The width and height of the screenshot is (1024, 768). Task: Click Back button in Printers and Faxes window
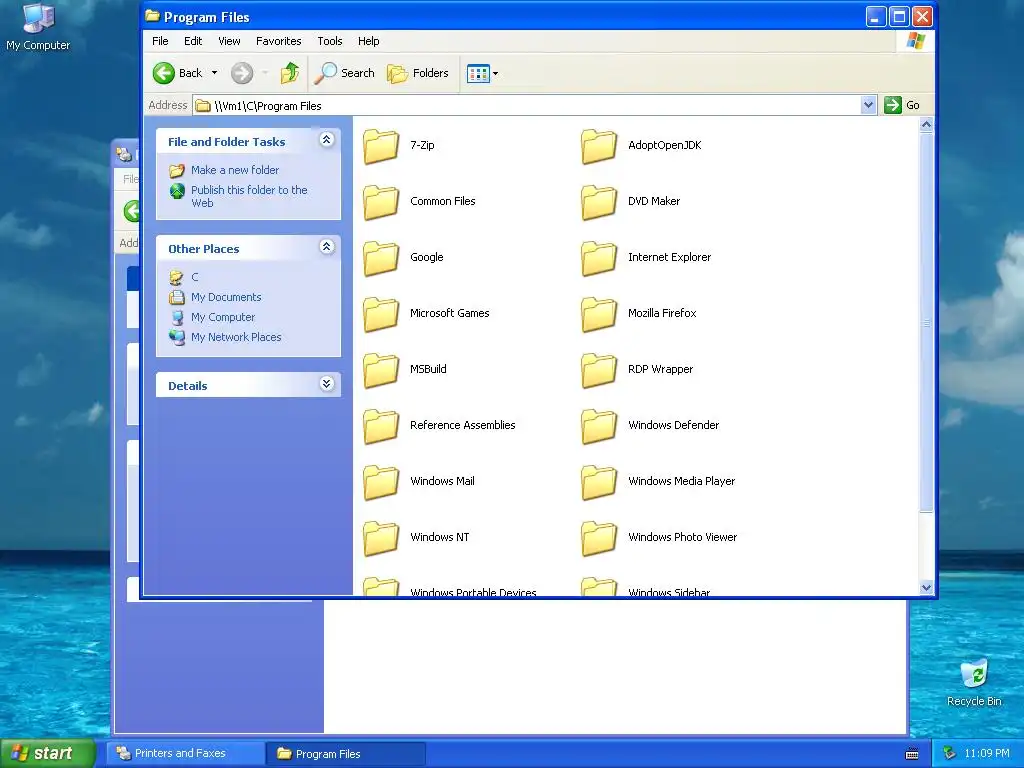coord(132,211)
